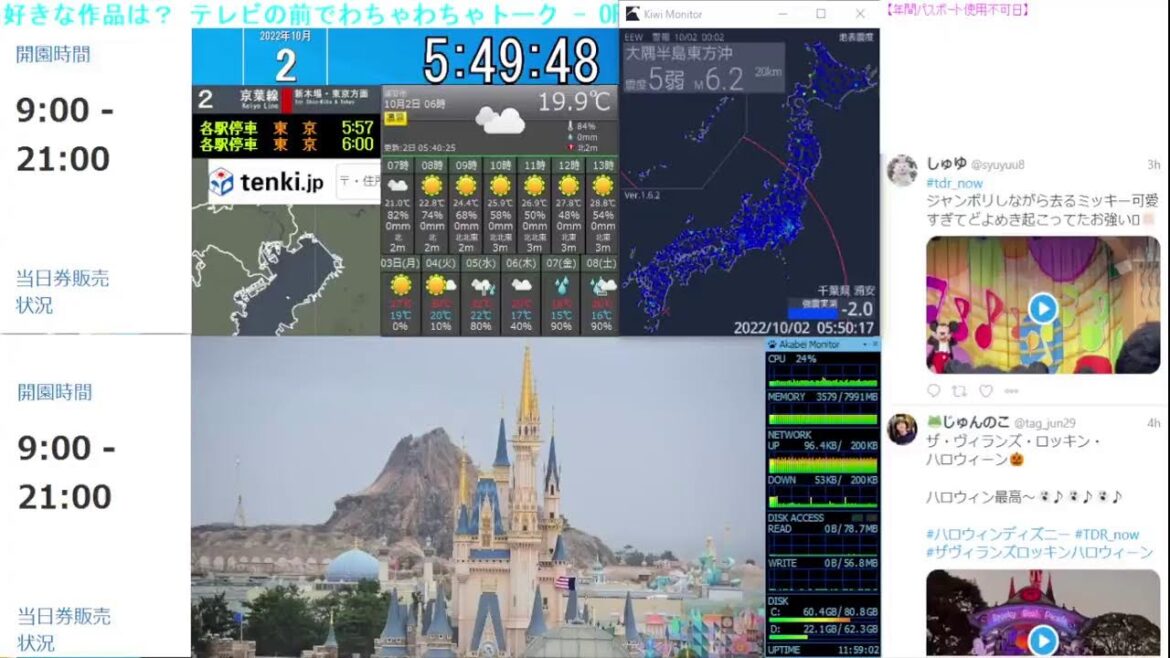Screen dimensions: 1170x658
Task: Click the weather icon for 08(土)
Action: tap(601, 286)
